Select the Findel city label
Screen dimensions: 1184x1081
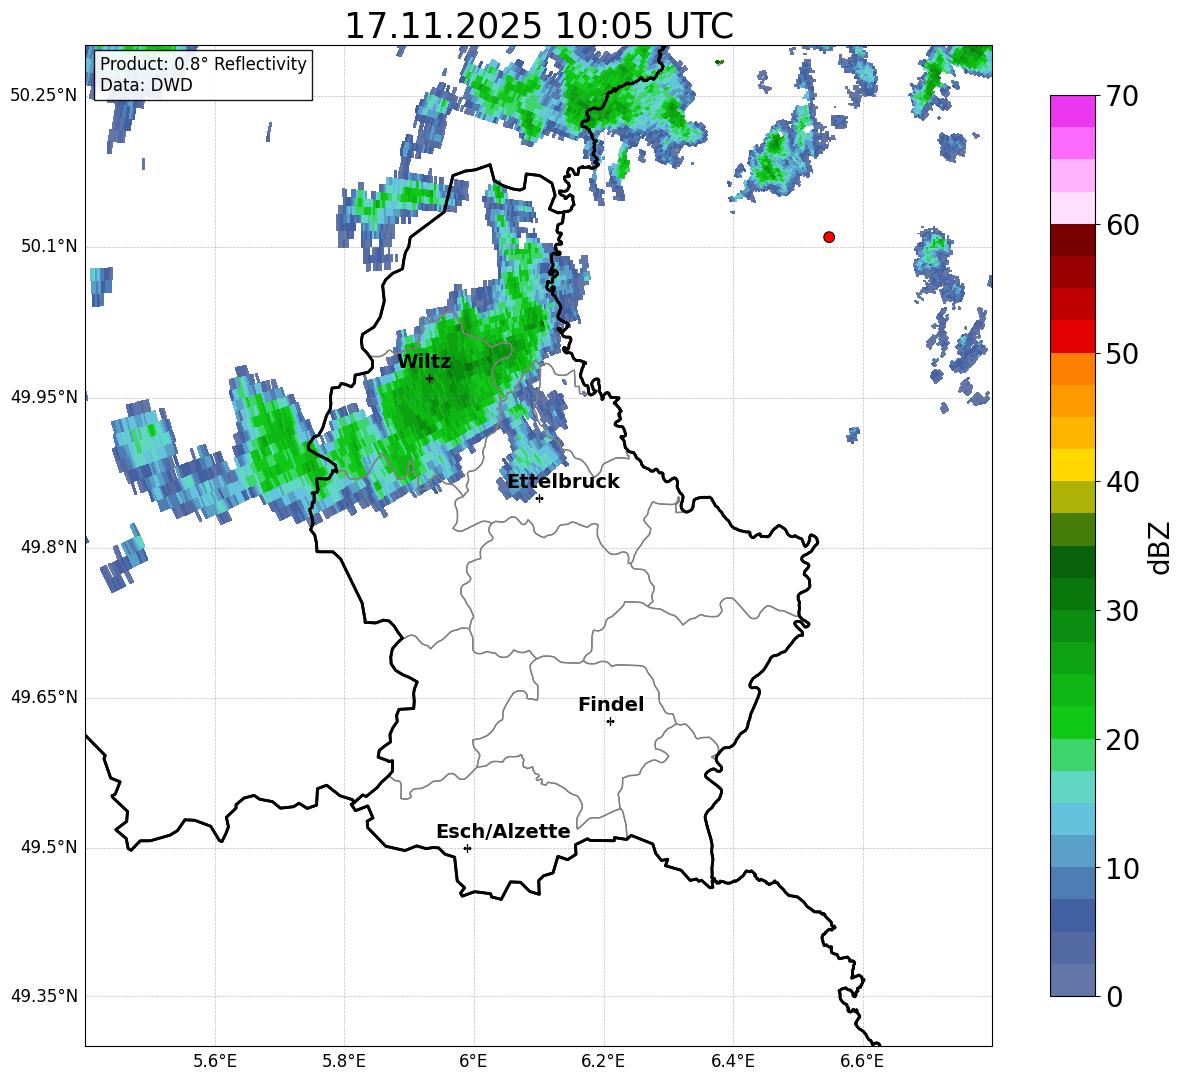tap(611, 704)
